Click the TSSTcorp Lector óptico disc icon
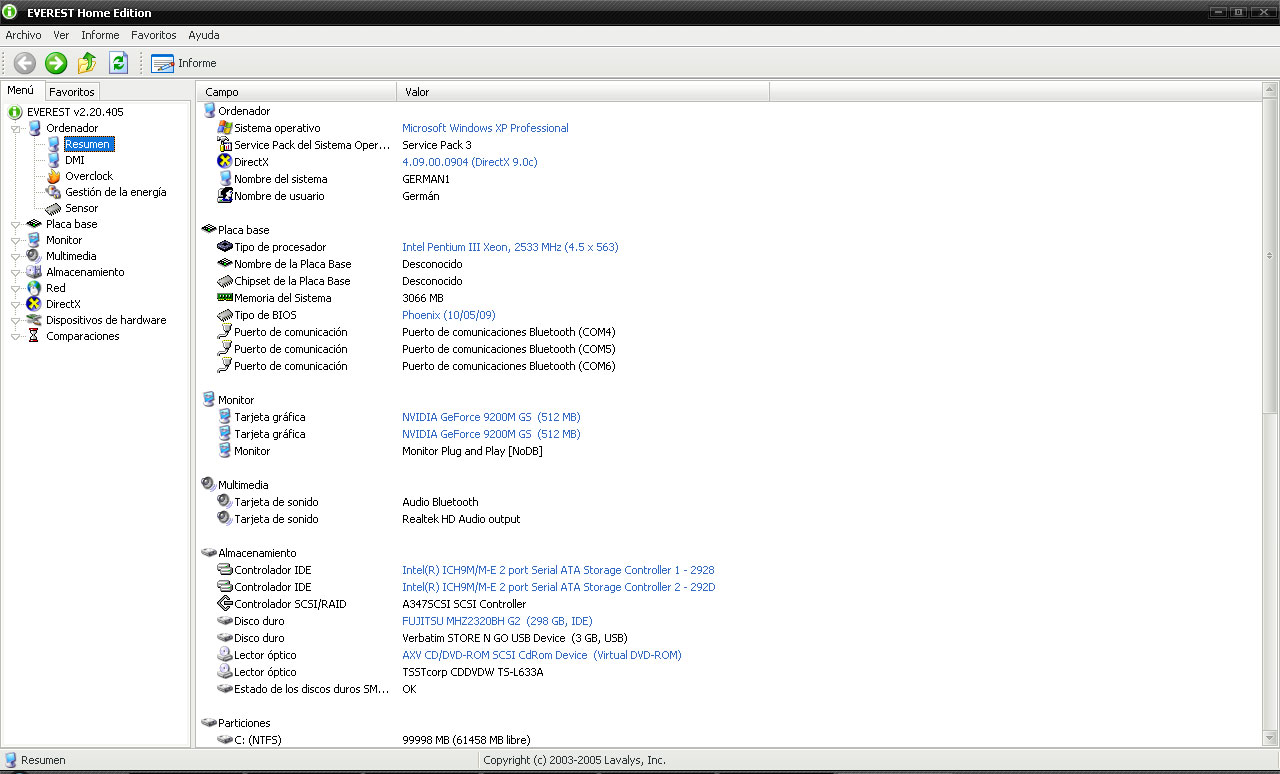 pyautogui.click(x=225, y=672)
